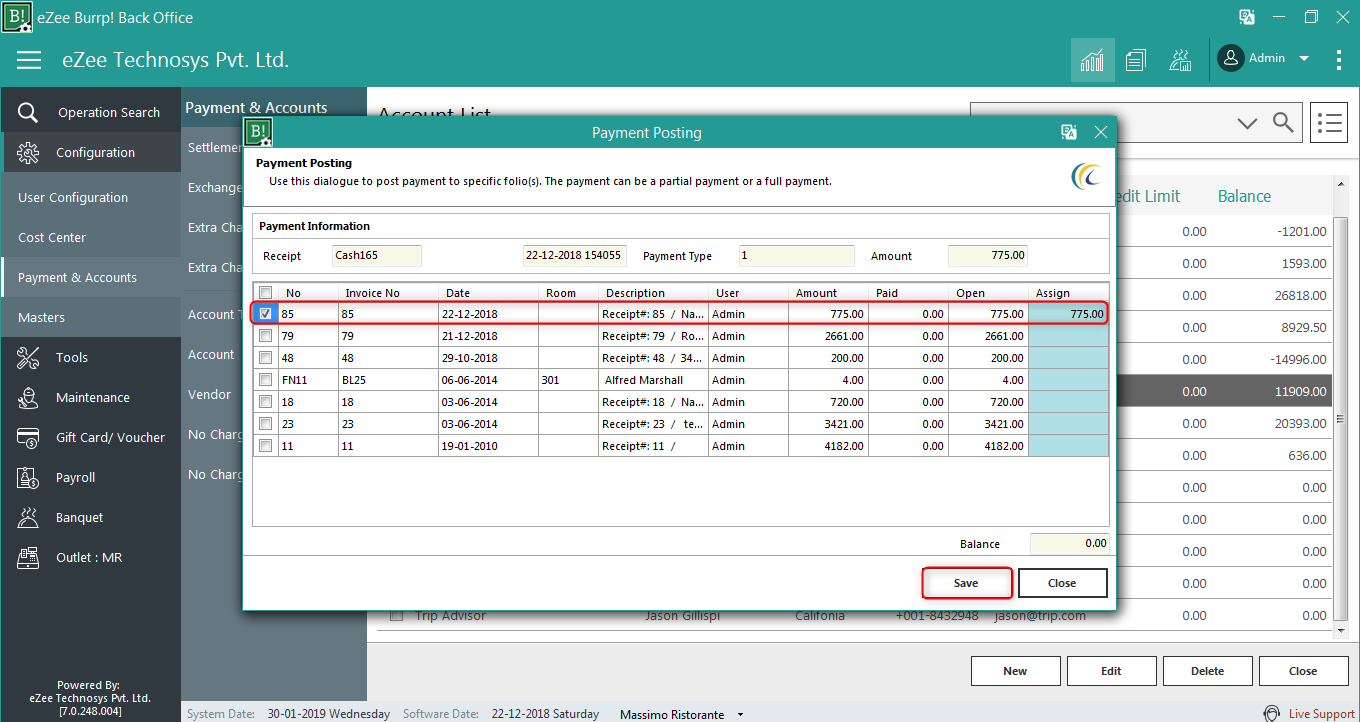The image size is (1360, 722).
Task: Check the checkbox for invoice 11
Action: 265,446
